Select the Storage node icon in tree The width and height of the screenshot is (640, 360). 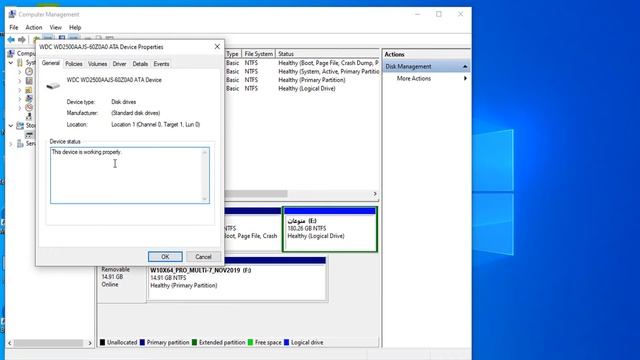(x=20, y=126)
